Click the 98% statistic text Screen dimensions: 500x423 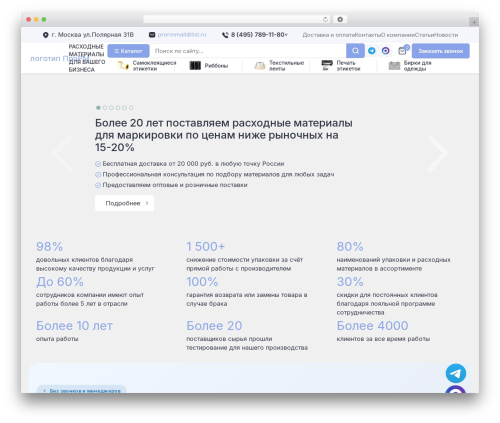49,247
